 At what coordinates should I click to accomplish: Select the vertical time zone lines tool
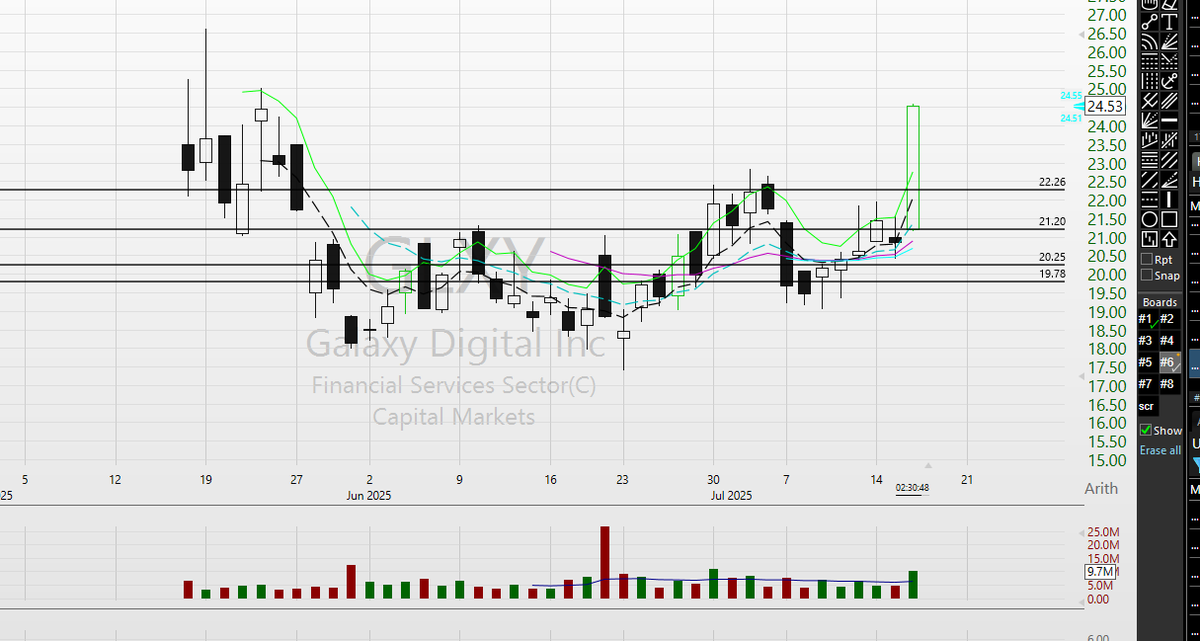pos(1149,81)
